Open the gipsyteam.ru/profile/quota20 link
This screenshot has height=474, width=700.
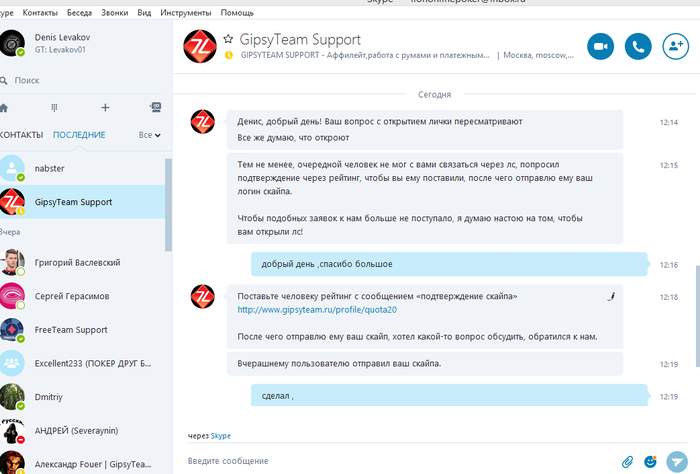tap(317, 310)
